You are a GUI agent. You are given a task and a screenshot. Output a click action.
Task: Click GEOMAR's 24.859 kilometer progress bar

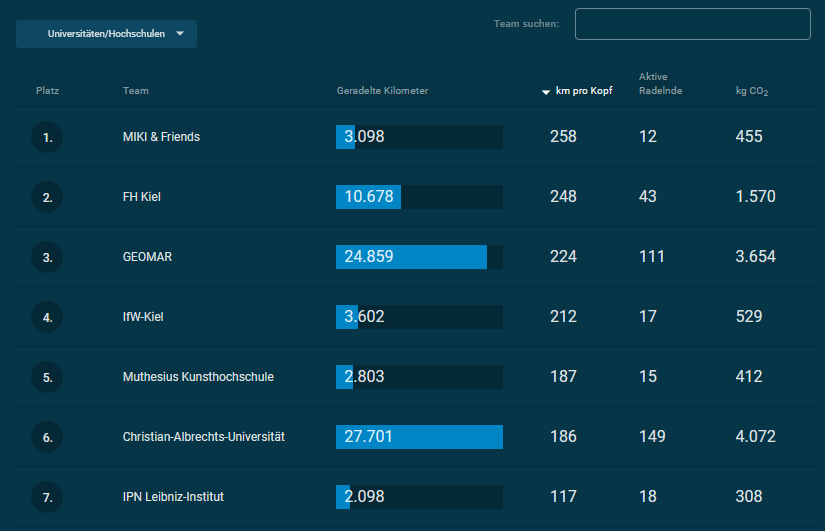(419, 257)
